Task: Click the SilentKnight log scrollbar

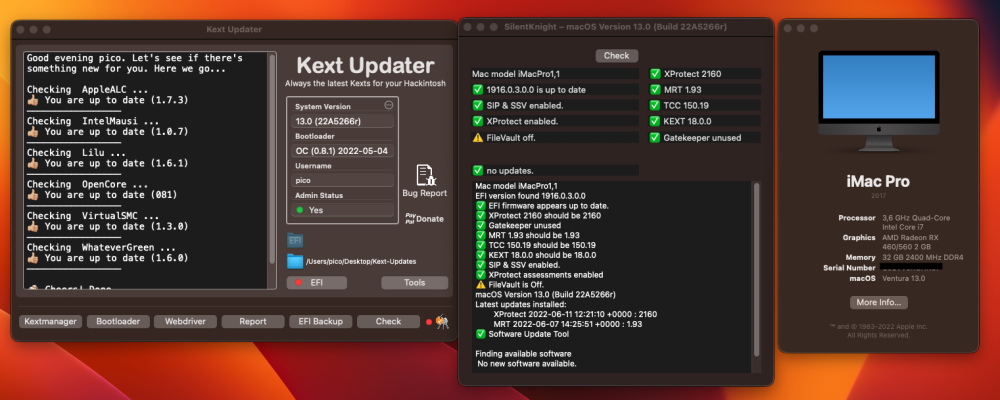Action: [756, 270]
